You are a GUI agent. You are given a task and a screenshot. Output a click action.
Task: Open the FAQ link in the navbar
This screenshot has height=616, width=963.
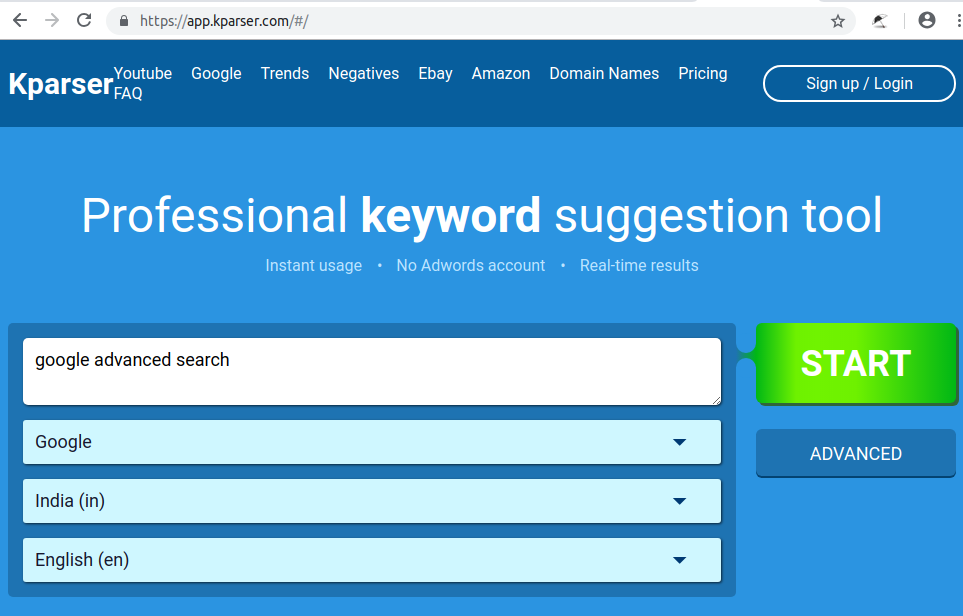pos(128,92)
